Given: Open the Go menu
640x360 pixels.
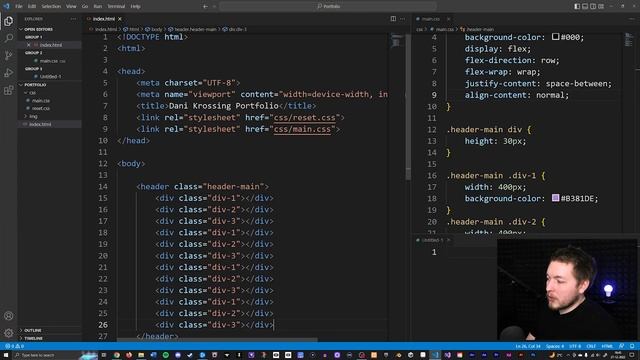Looking at the screenshot, I should [84, 7].
